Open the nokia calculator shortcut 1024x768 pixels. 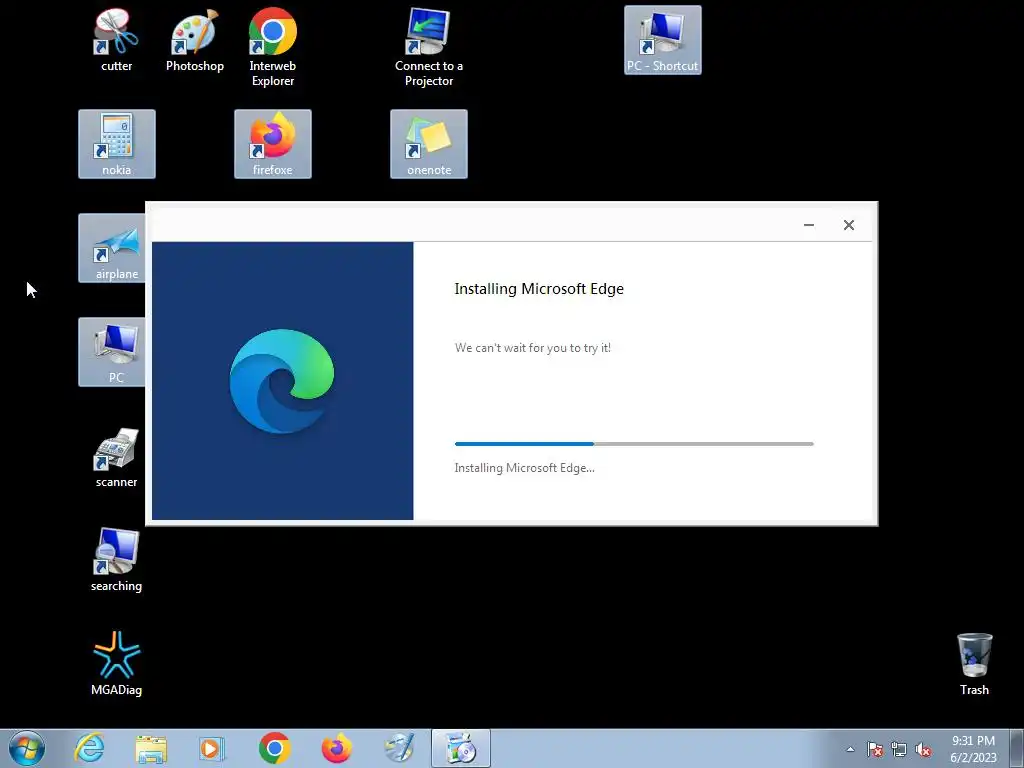point(116,144)
